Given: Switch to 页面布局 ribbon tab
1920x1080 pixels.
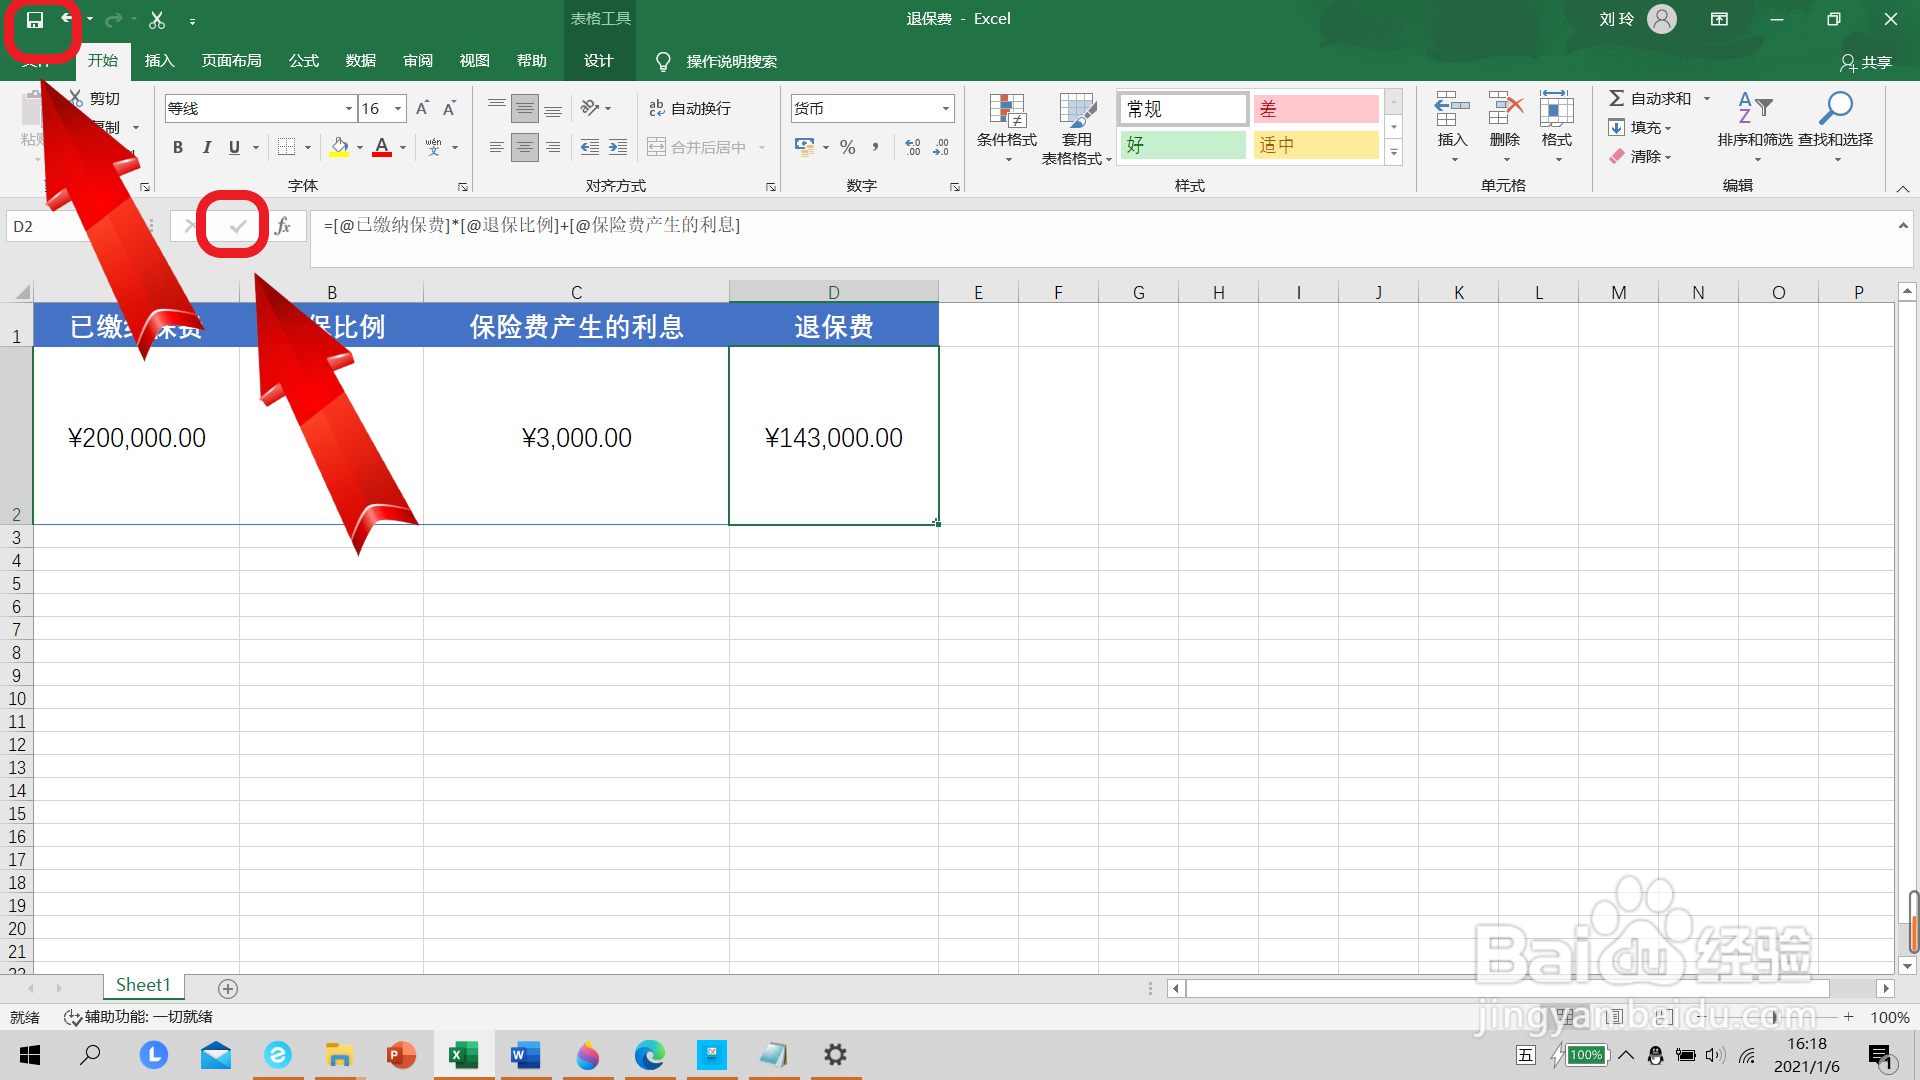Looking at the screenshot, I should point(232,61).
